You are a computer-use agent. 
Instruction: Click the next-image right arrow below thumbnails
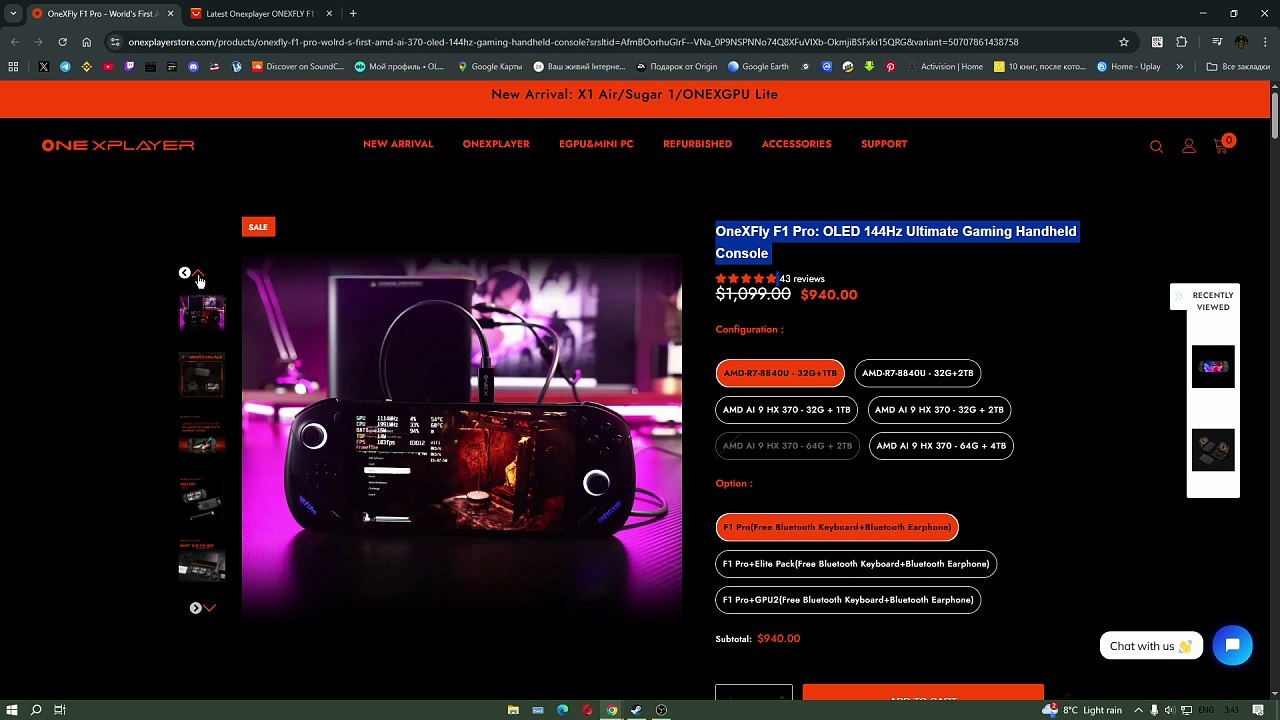[x=196, y=608]
